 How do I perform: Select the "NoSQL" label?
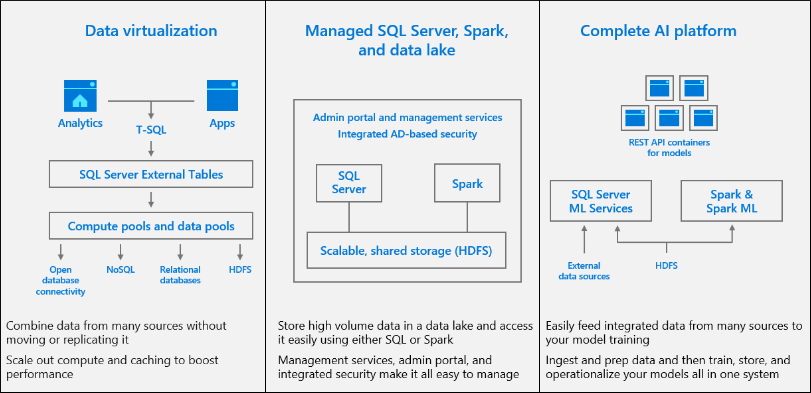[x=120, y=269]
